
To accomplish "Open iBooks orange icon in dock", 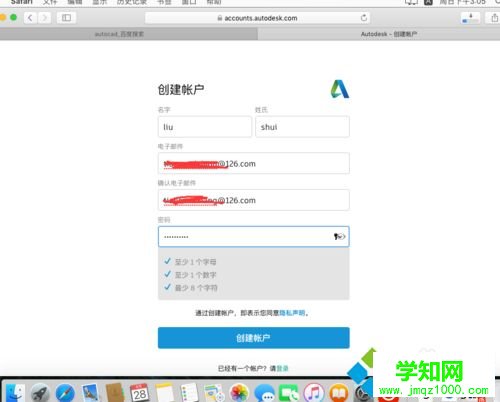I will pos(339,393).
